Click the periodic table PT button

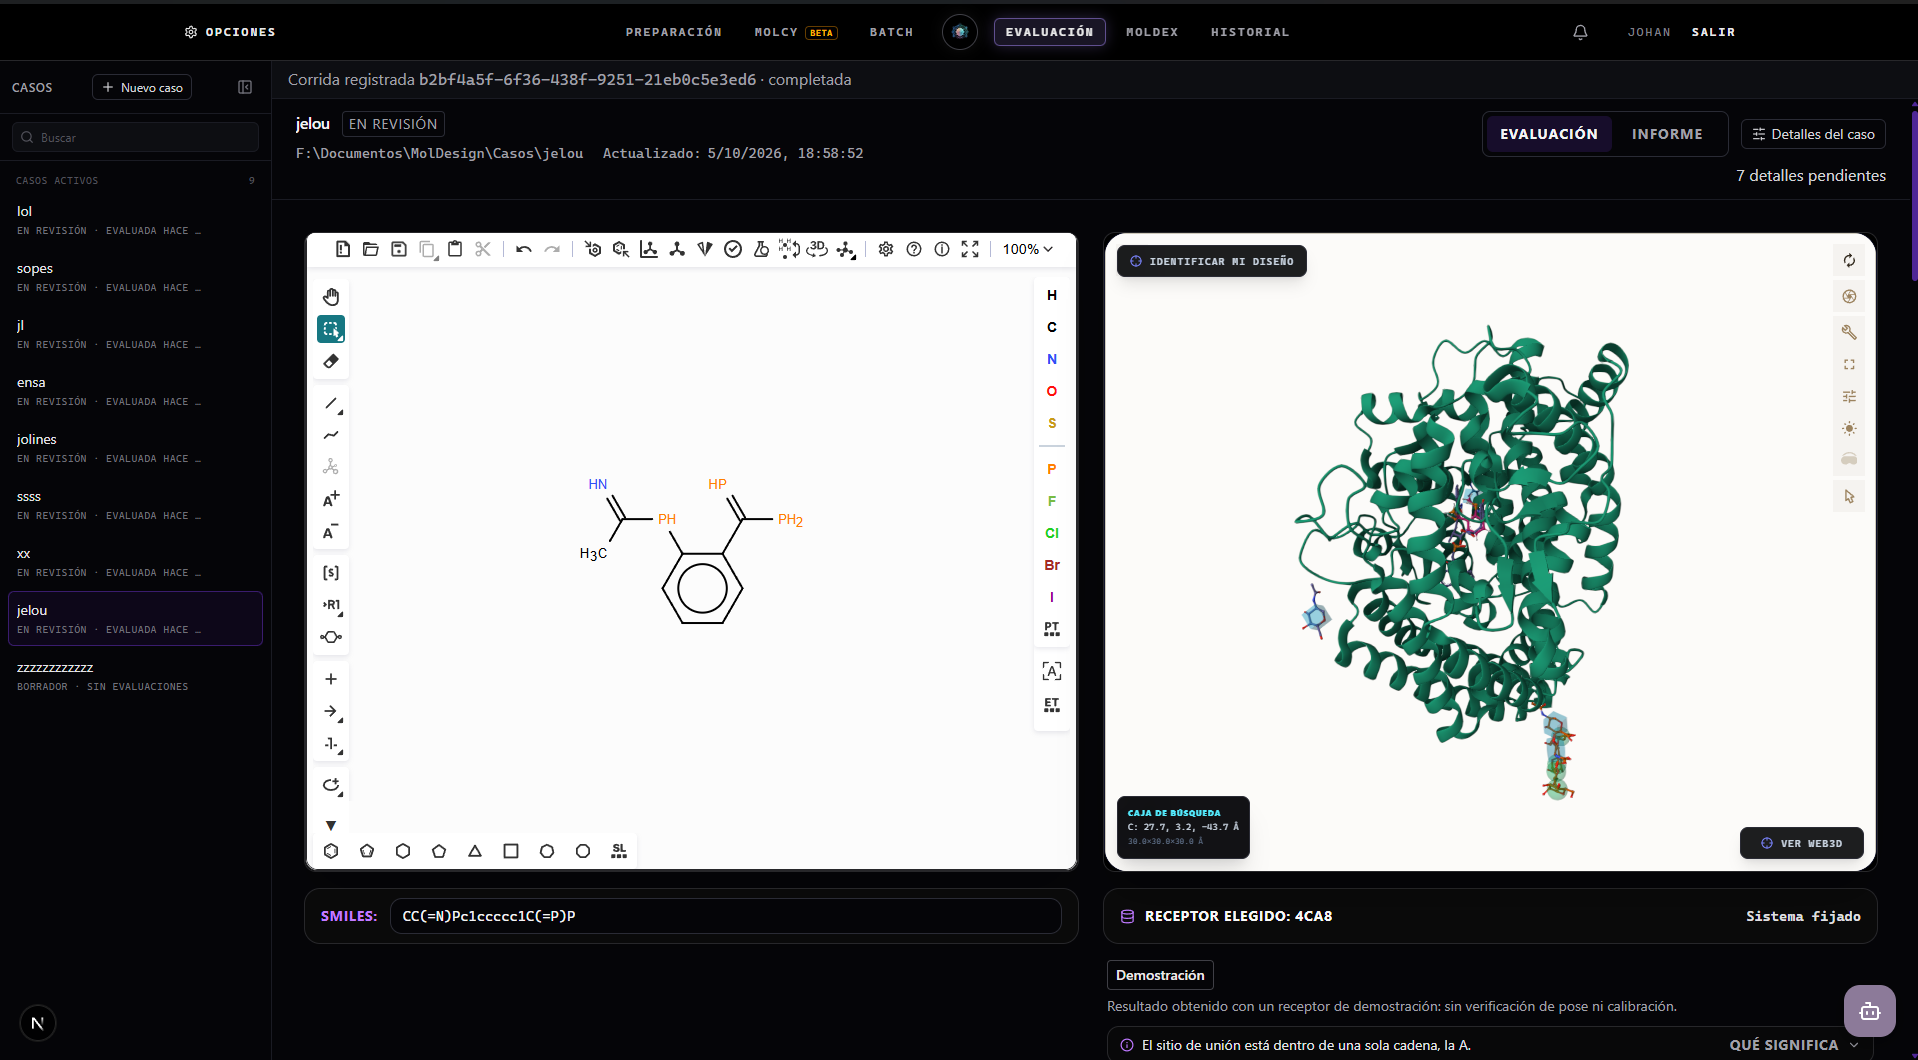(x=1052, y=629)
